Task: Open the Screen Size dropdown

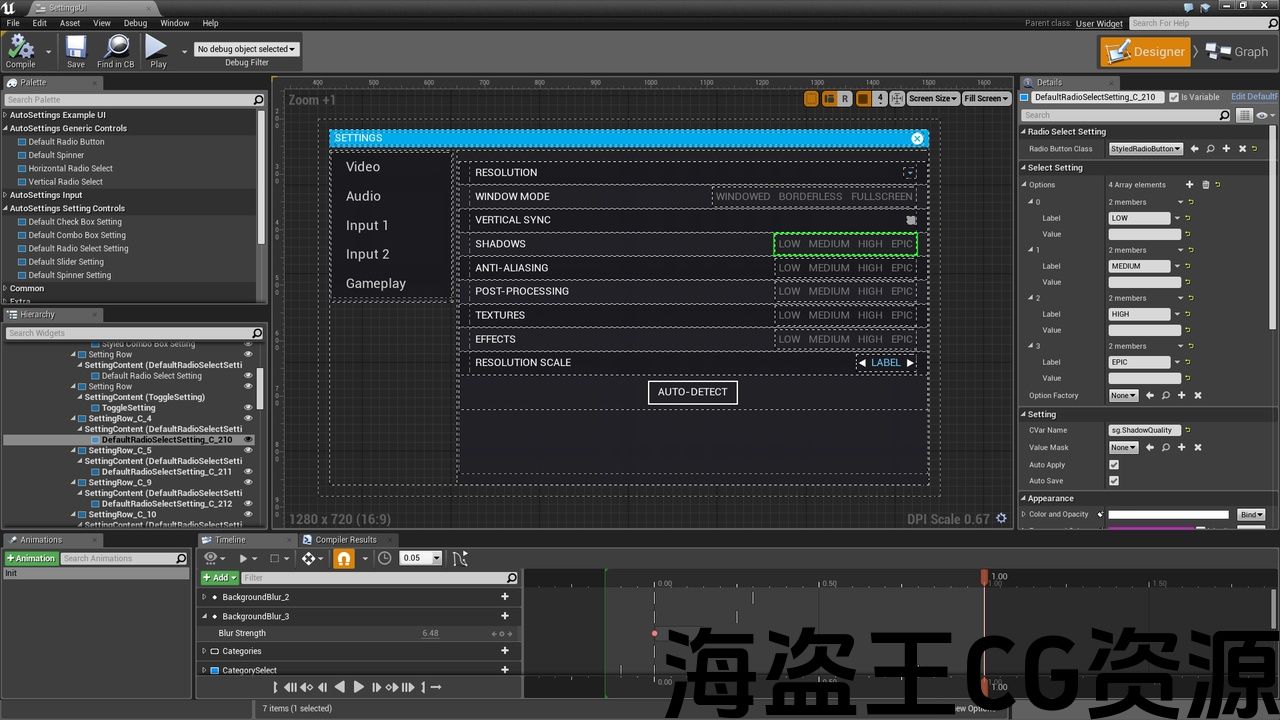Action: (x=932, y=99)
